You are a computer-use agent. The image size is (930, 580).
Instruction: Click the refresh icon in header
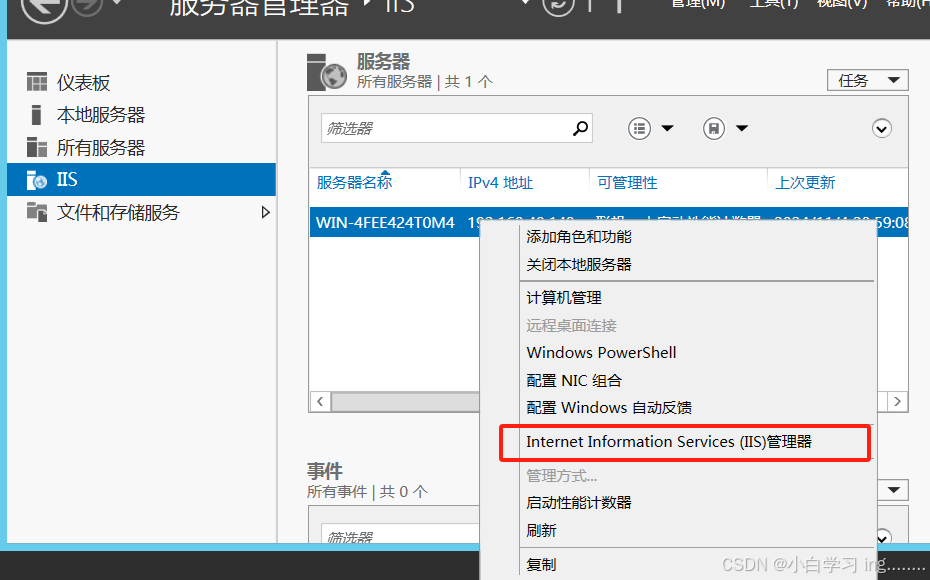pyautogui.click(x=558, y=7)
